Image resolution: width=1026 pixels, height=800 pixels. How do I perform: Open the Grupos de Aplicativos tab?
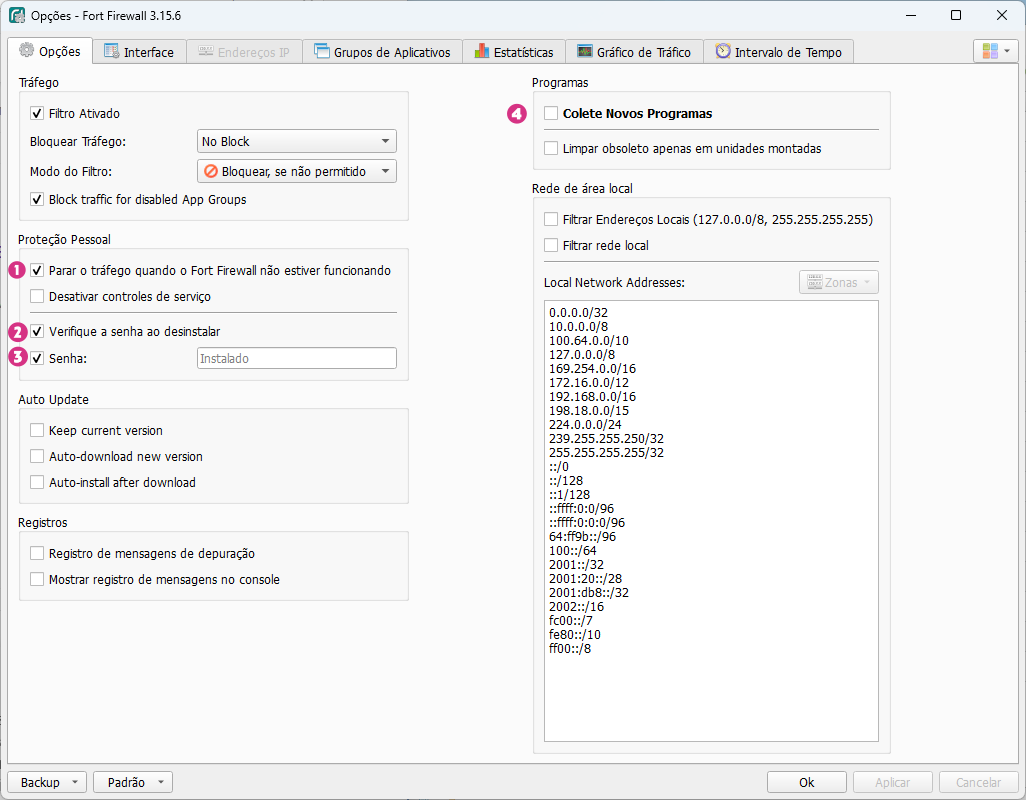pyautogui.click(x=383, y=52)
